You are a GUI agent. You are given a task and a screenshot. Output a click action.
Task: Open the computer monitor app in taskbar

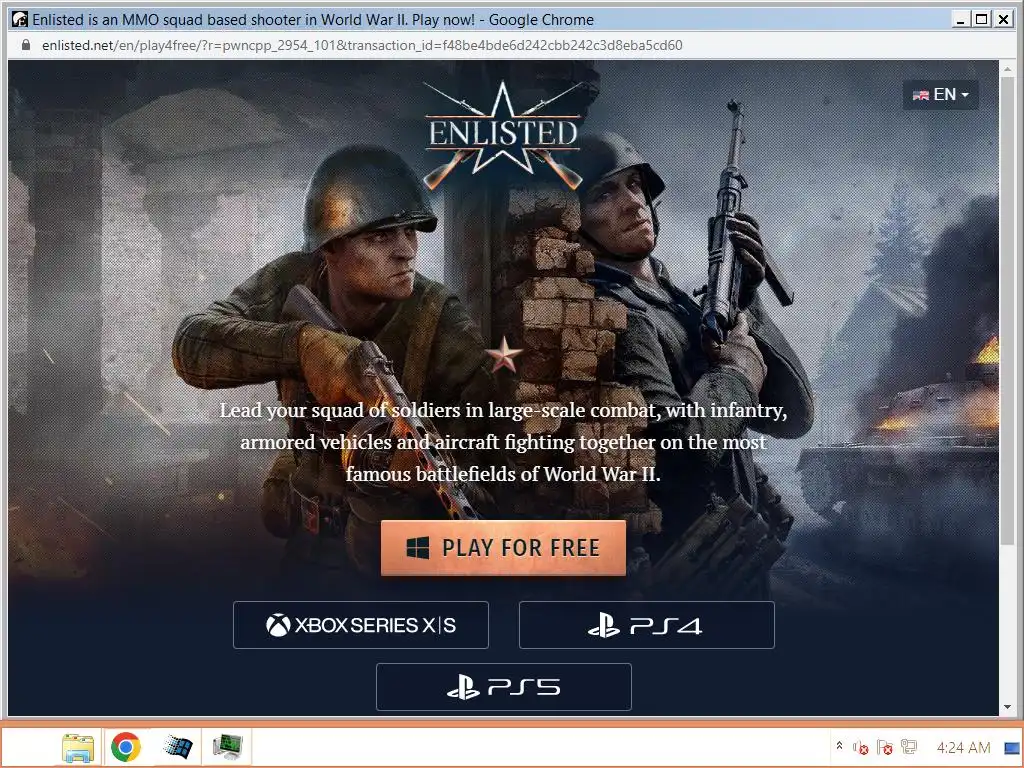227,747
